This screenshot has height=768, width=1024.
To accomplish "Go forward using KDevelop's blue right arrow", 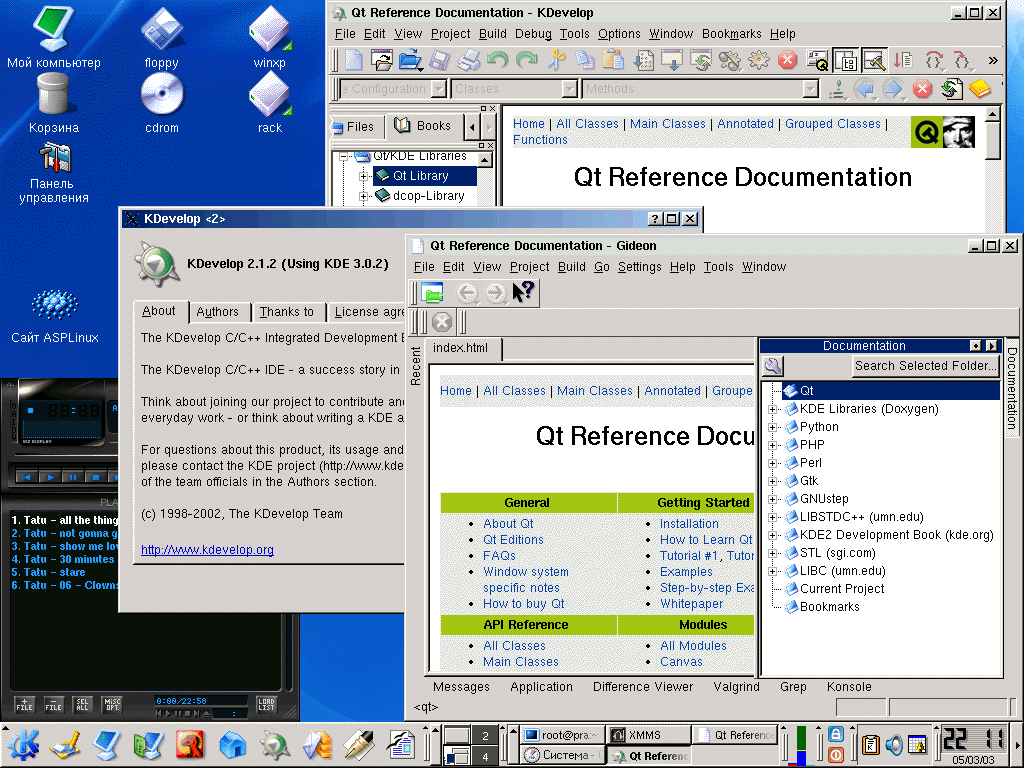I will pos(893,89).
